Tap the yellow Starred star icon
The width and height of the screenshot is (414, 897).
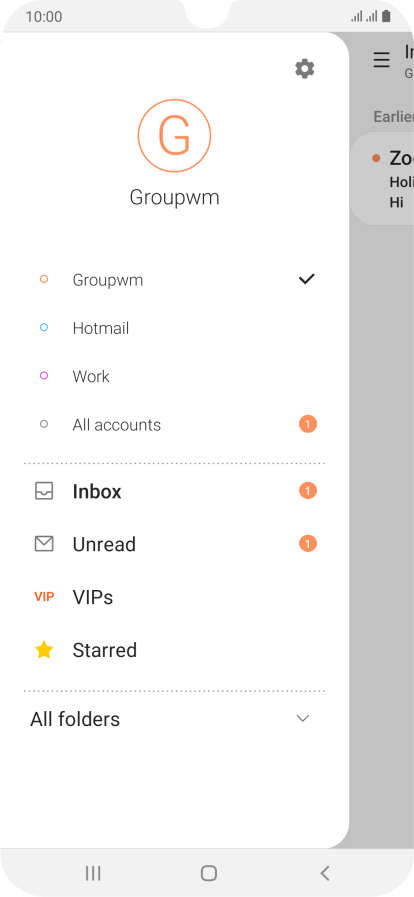(44, 650)
